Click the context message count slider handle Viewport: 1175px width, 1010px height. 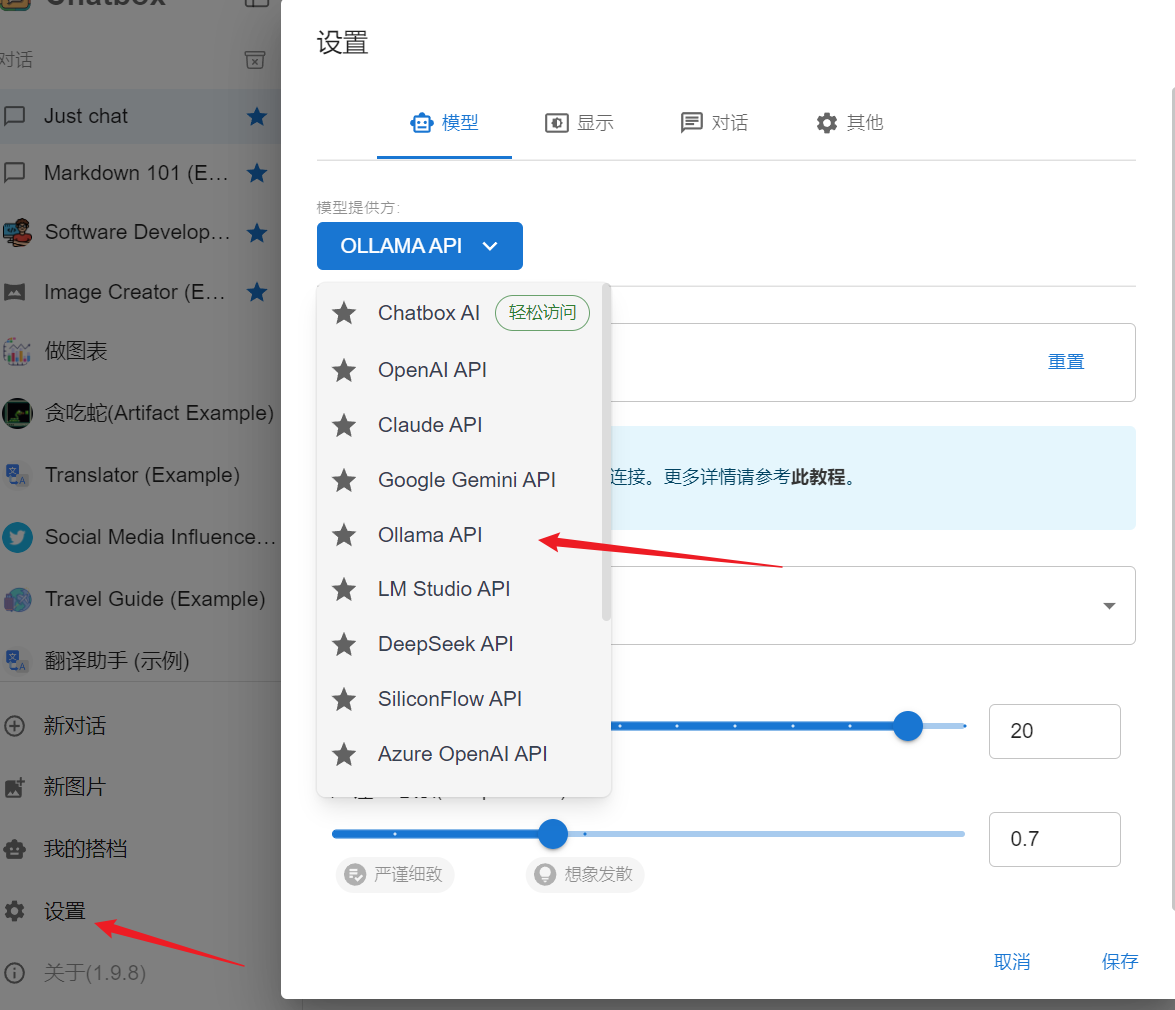(907, 726)
